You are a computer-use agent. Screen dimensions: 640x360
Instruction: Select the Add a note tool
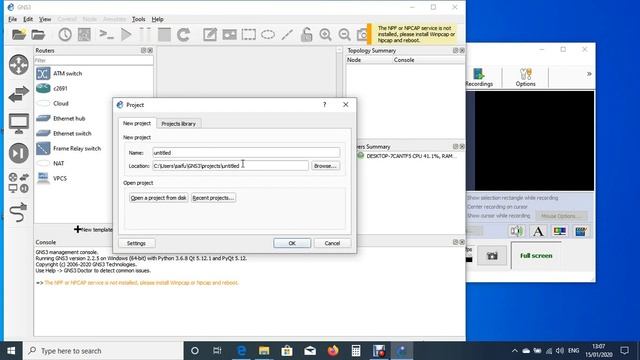(210, 34)
